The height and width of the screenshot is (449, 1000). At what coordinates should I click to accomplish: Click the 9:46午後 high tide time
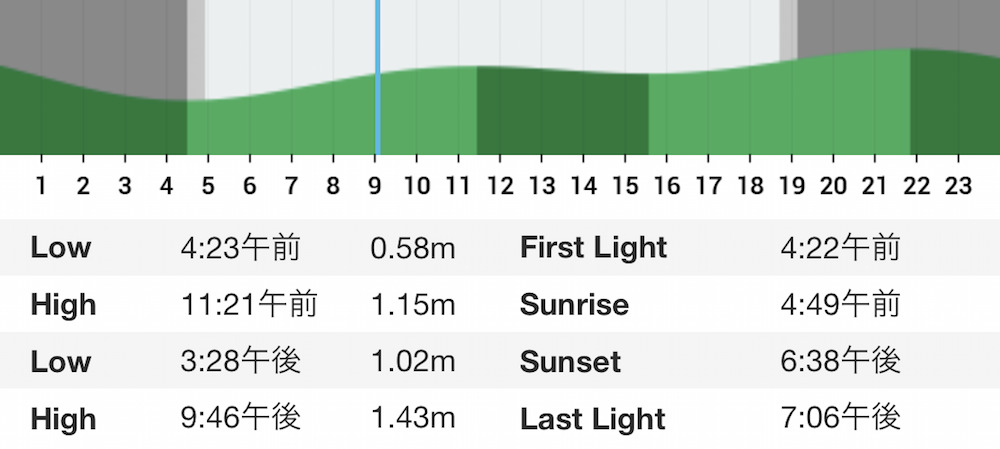click(240, 419)
